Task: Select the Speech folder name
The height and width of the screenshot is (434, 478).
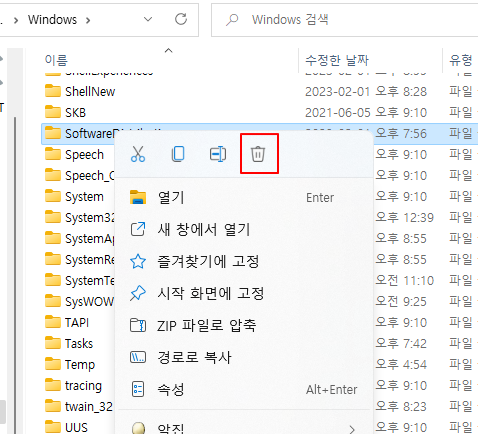Action: (x=84, y=155)
